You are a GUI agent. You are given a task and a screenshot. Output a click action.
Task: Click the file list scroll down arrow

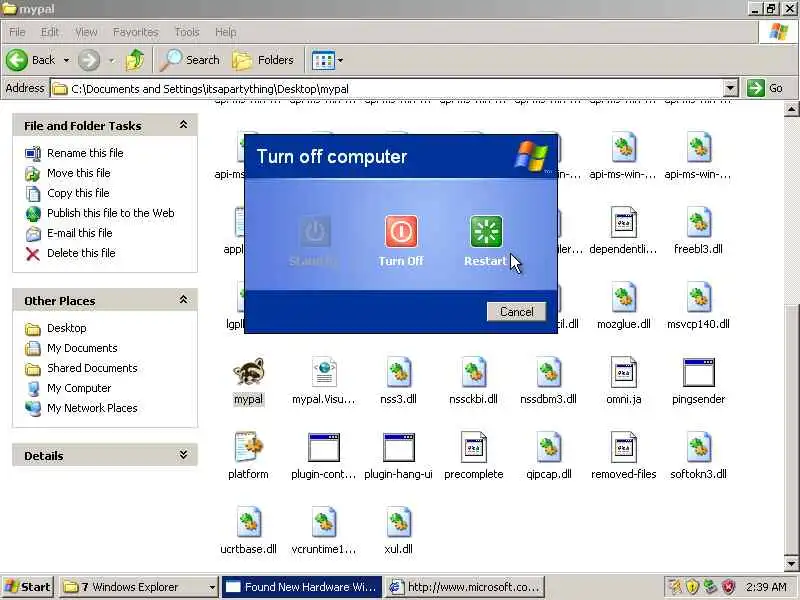(791, 564)
